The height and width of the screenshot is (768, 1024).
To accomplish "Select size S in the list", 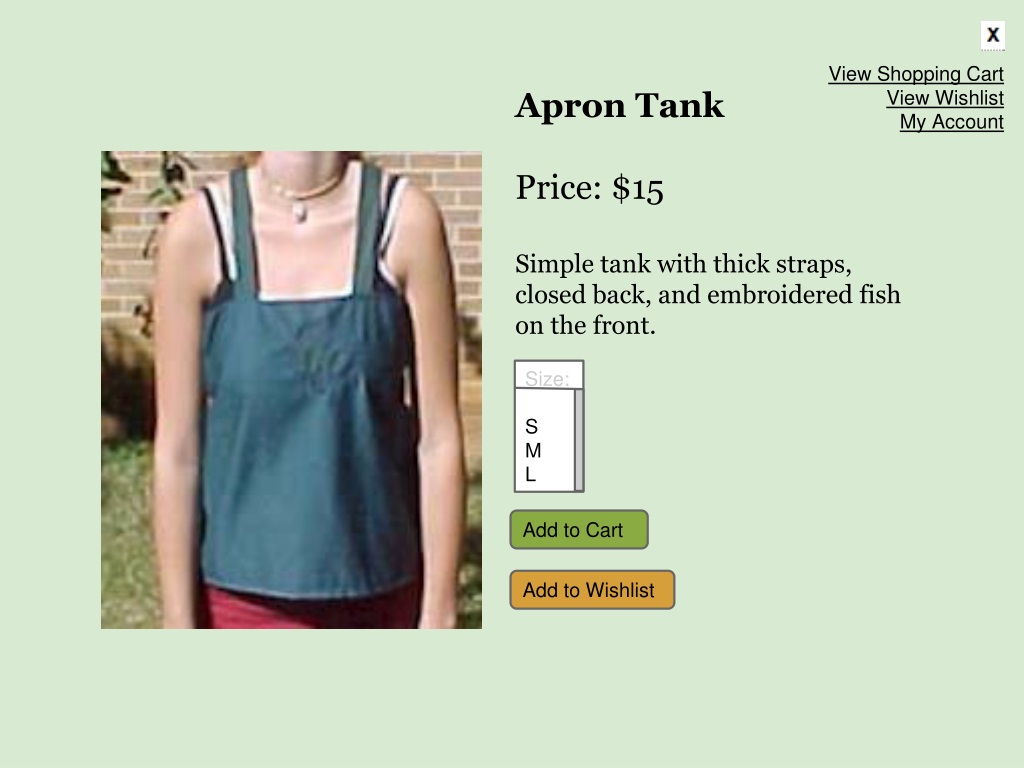I will pos(544,426).
